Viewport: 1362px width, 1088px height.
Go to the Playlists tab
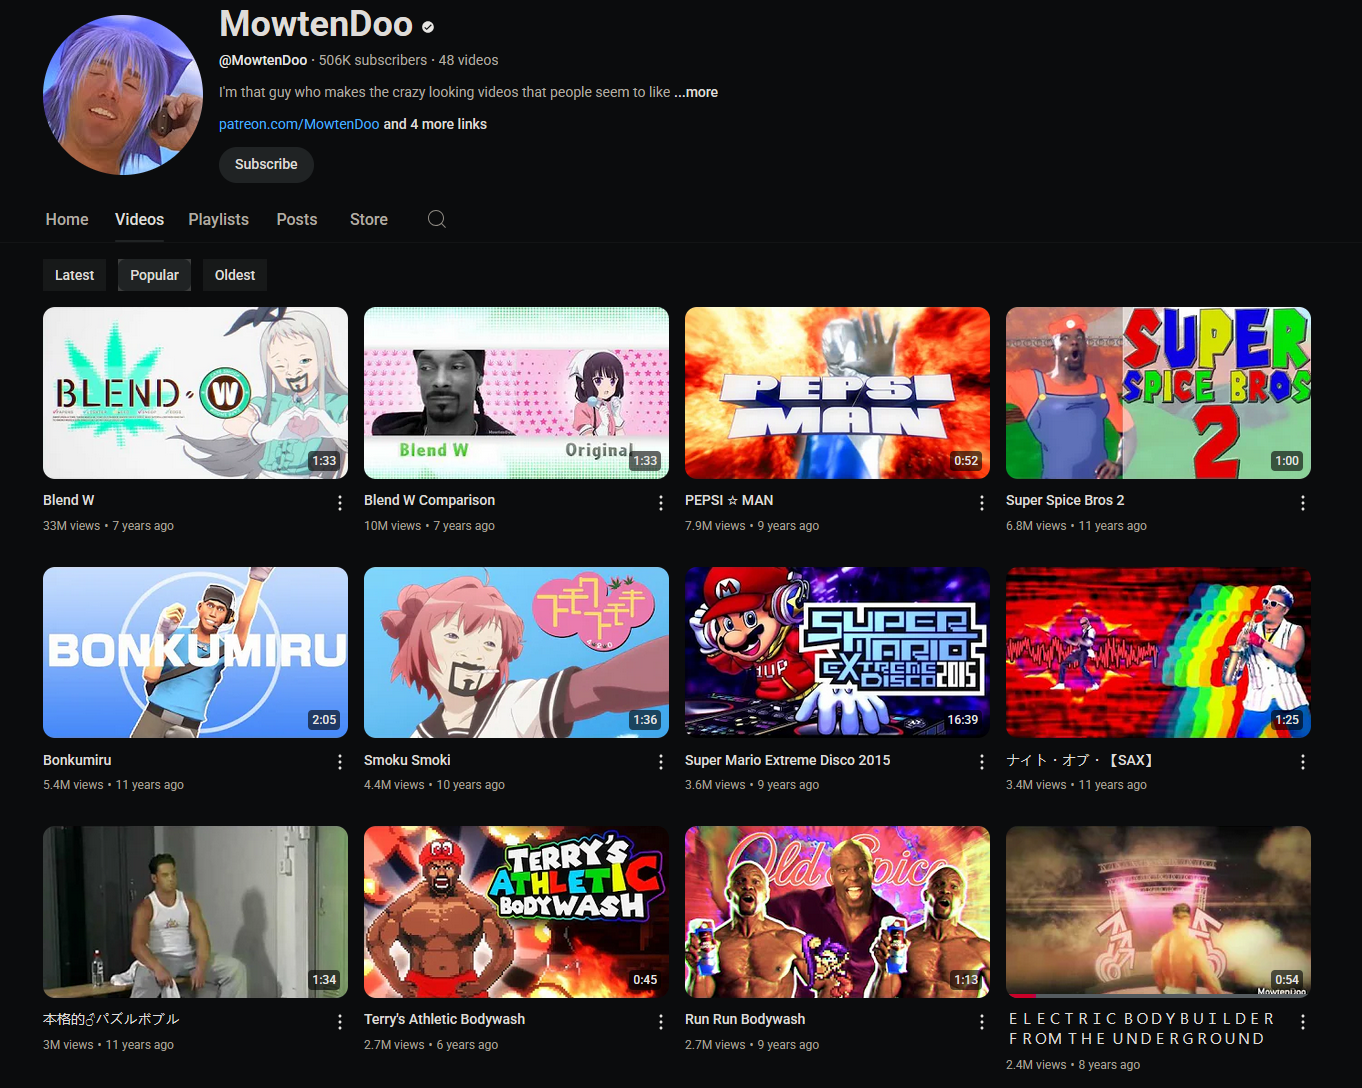click(x=218, y=219)
